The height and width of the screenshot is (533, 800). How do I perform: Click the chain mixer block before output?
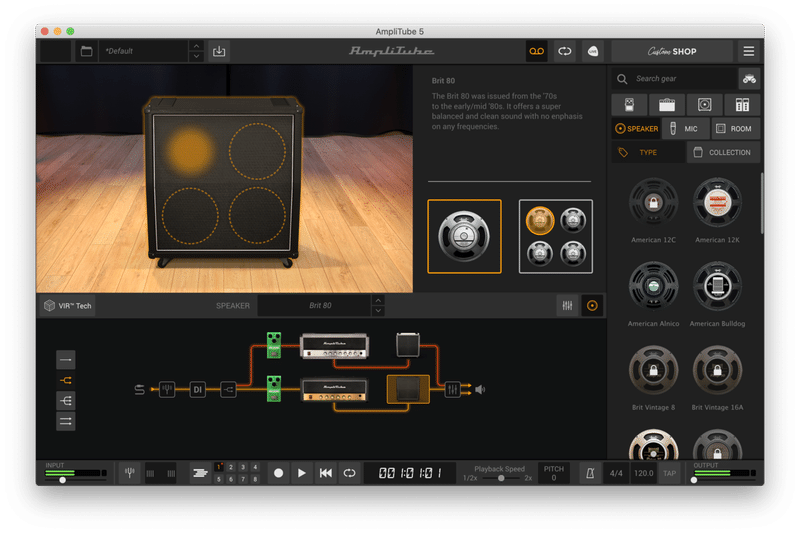point(453,390)
